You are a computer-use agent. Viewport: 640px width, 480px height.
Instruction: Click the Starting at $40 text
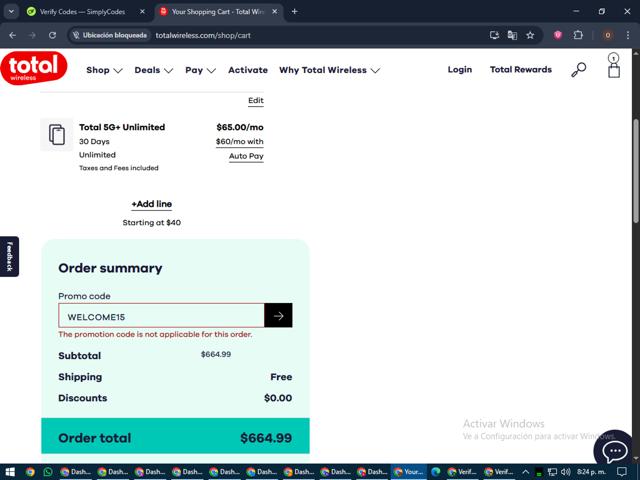151,223
